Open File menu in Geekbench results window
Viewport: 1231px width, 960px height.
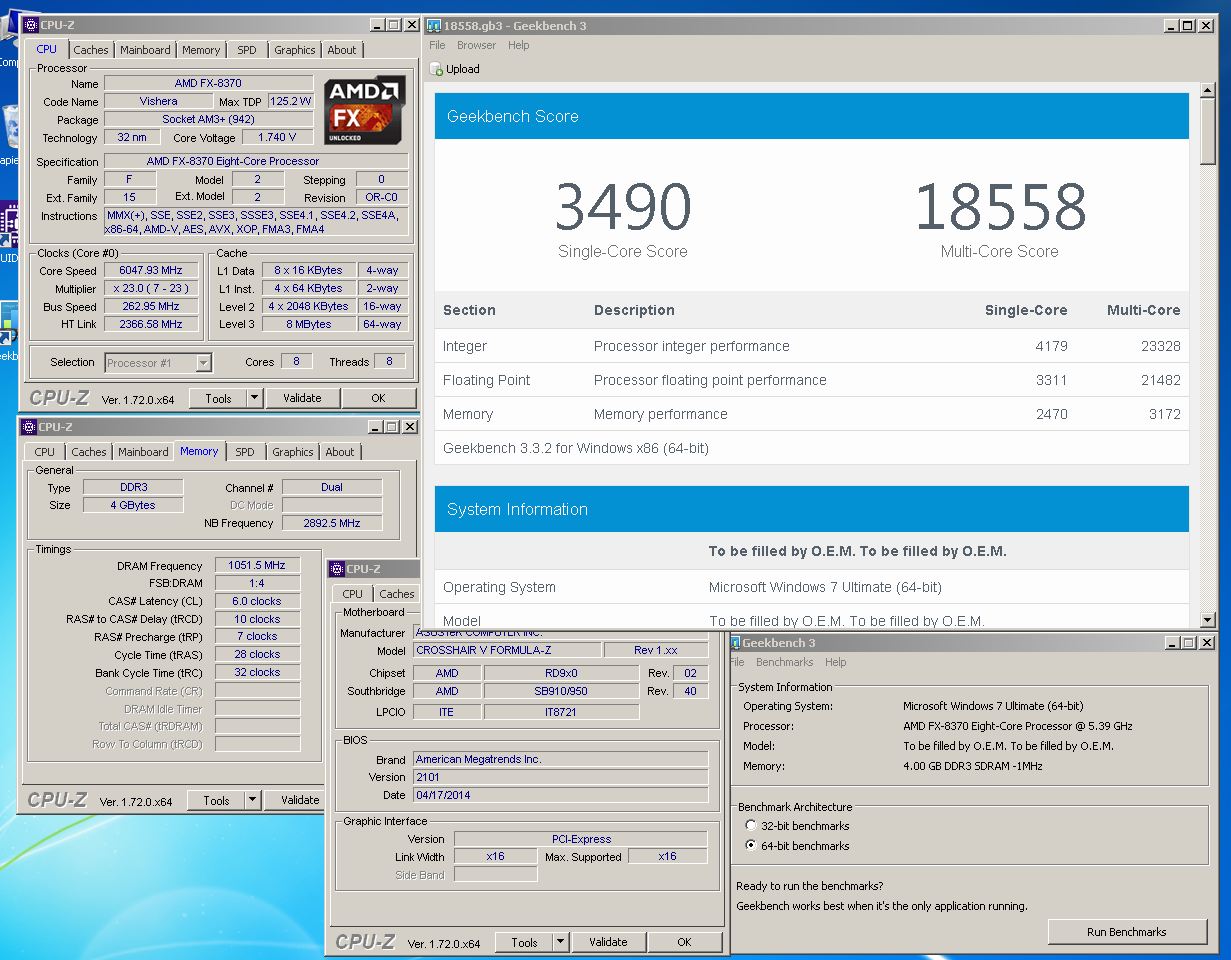(437, 45)
